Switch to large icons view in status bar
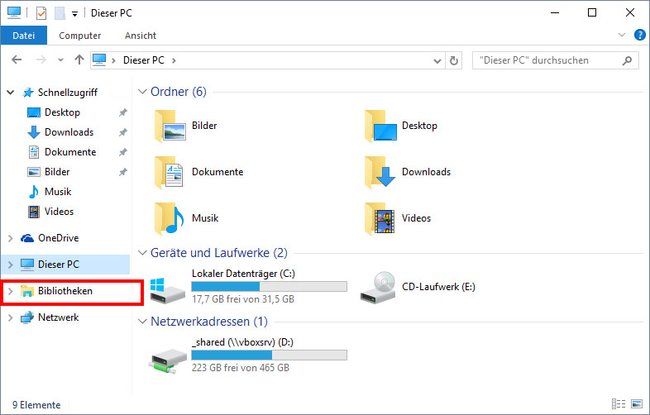650x415 pixels. pos(636,404)
